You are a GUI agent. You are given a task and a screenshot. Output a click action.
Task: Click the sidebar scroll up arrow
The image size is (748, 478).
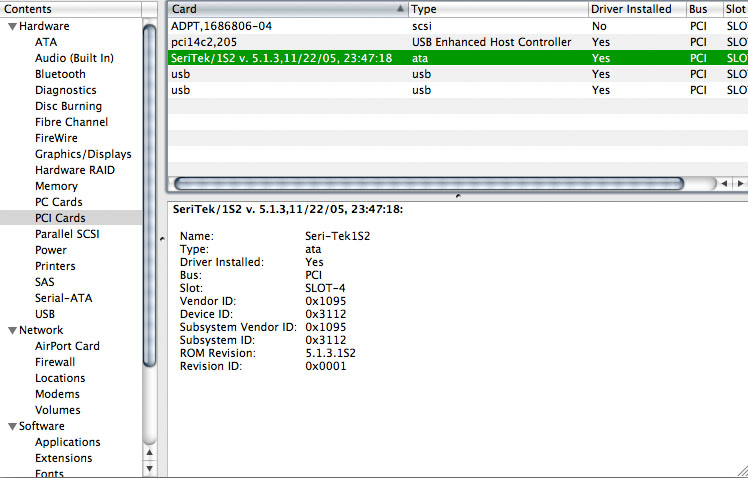[x=149, y=452]
